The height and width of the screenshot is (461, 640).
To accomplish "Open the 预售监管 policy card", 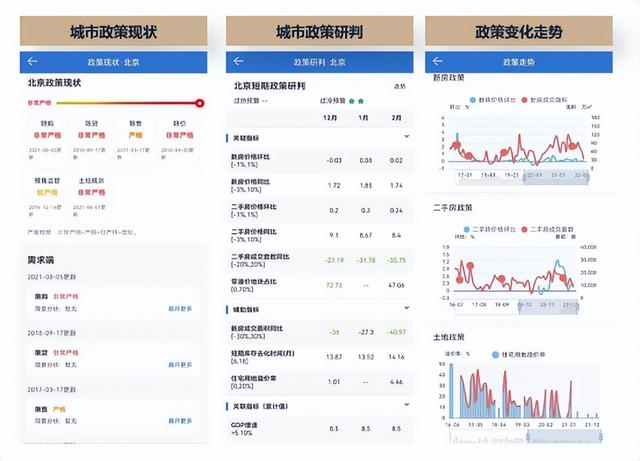I will [x=47, y=196].
